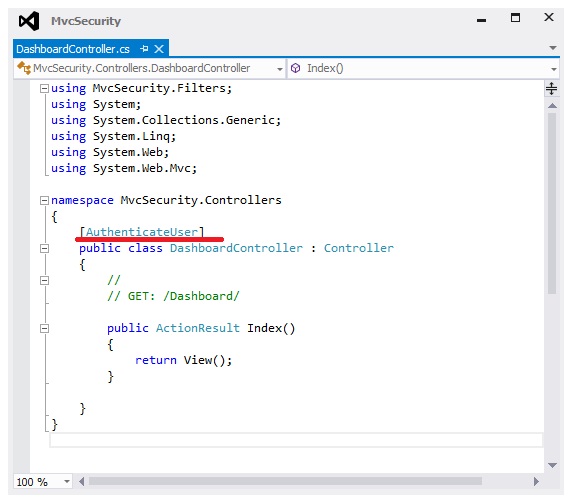
Task: Click the class icon beside MvcSecurity.Controllers.DashboardController
Action: (x=24, y=68)
